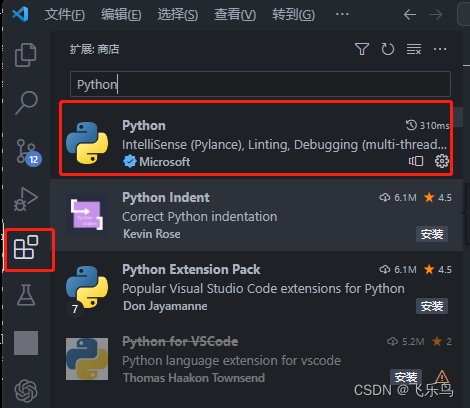Open the 编辑(E) menu
Screen dimensions: 470x408
tap(121, 15)
